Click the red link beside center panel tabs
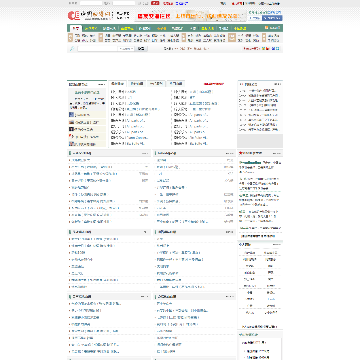 click(214, 84)
